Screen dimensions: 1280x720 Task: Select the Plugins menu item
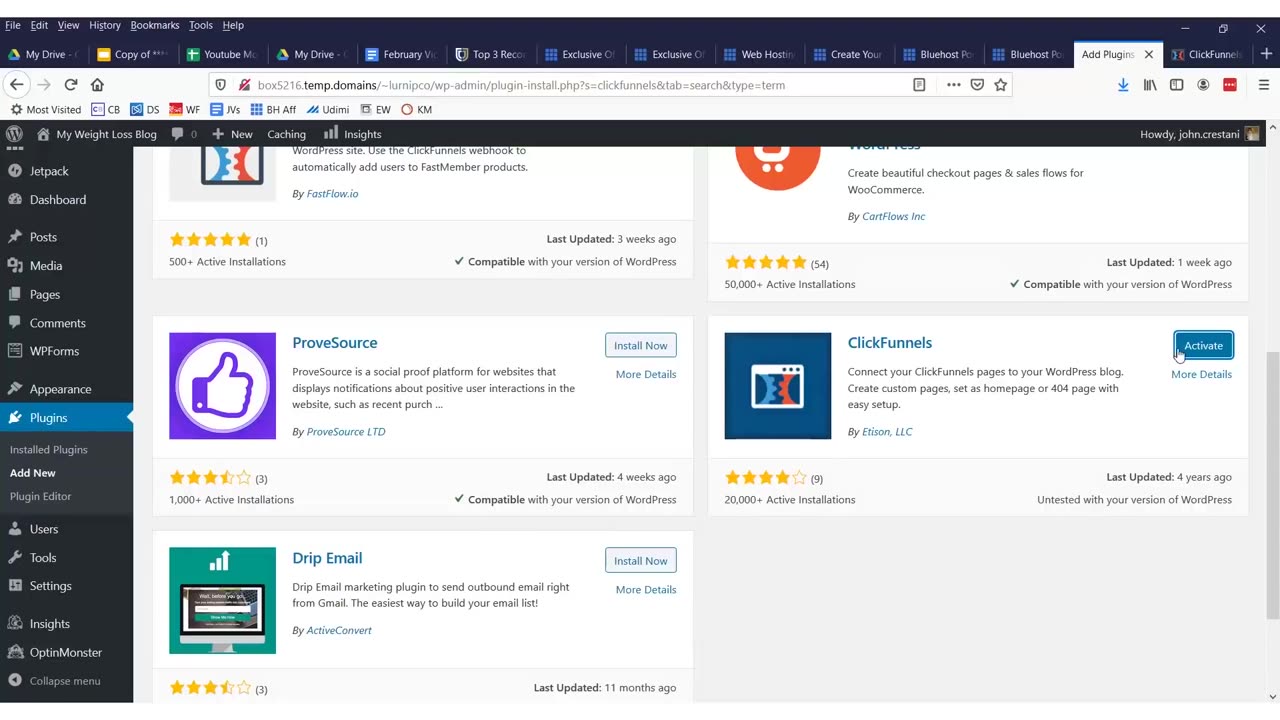click(66, 417)
